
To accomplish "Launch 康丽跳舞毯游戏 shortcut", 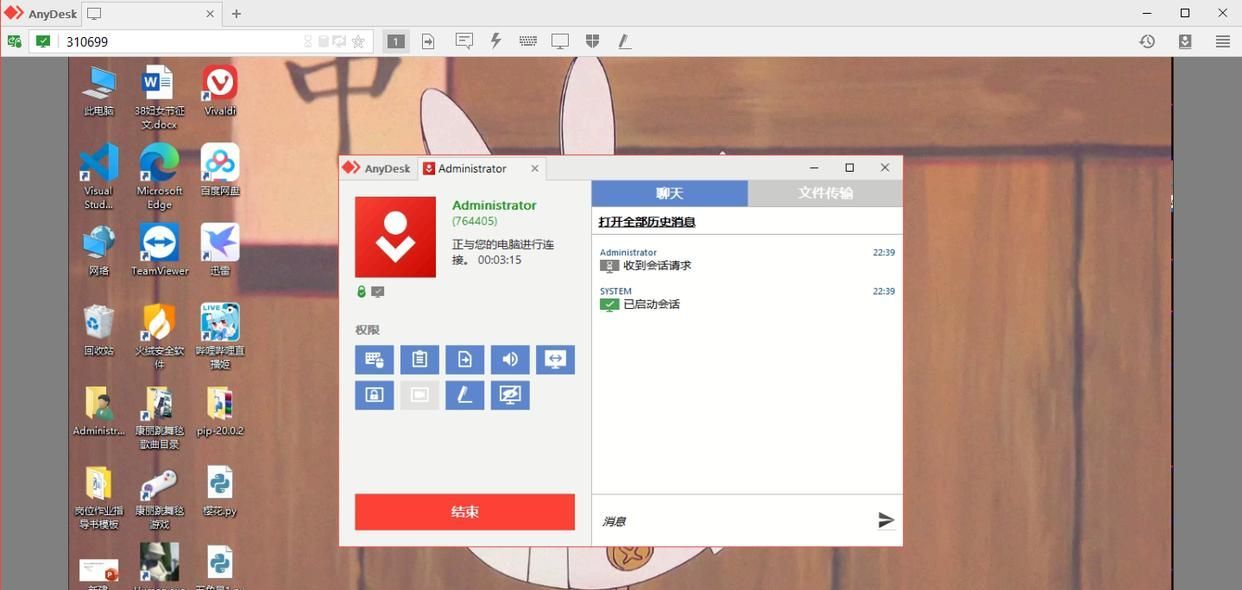I will click(159, 497).
